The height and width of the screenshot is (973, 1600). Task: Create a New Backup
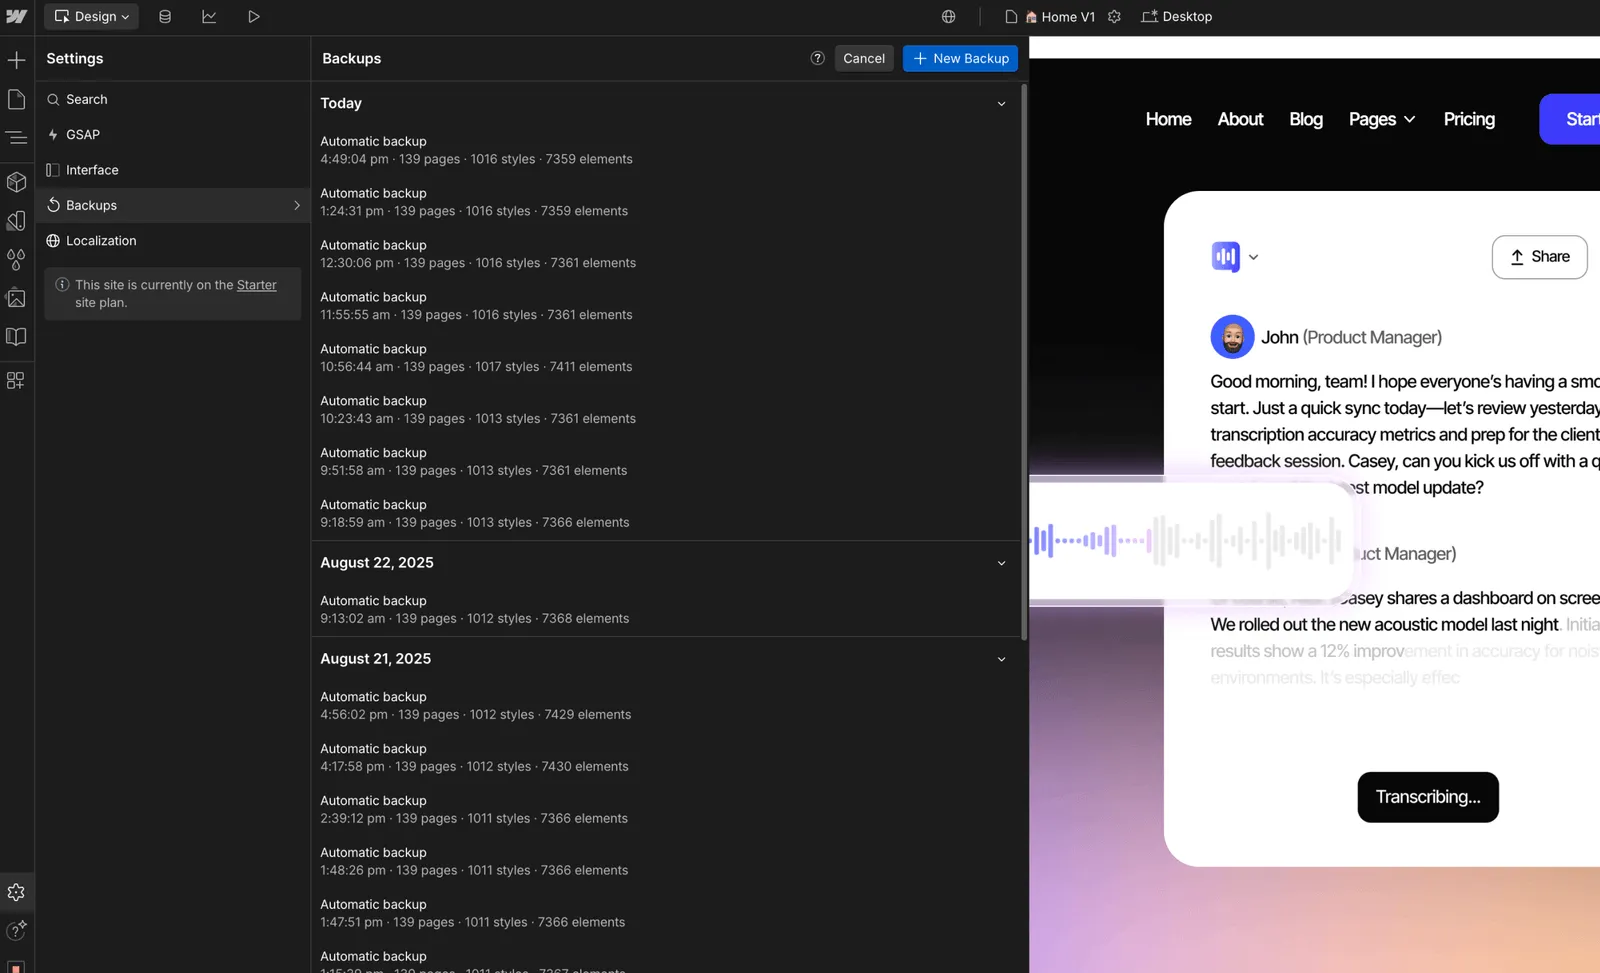(959, 58)
